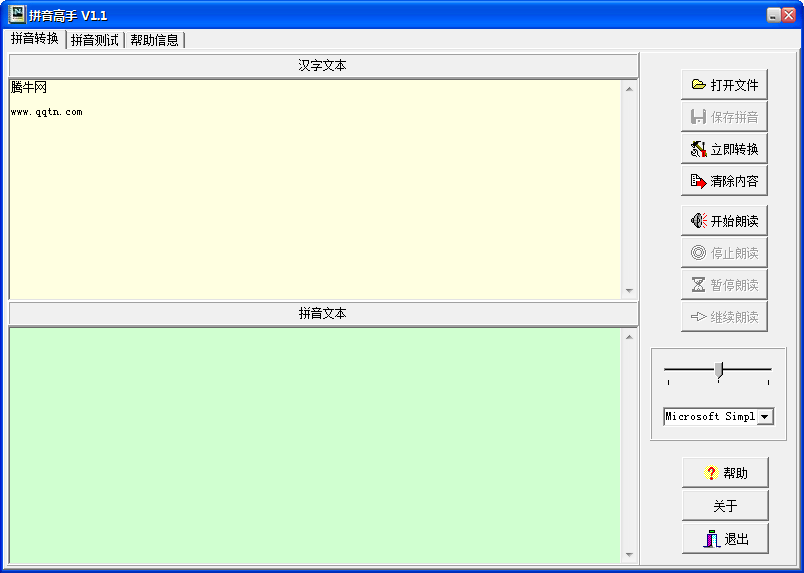Expand the Microsoft Simpl voice dropdown arrow
The height and width of the screenshot is (573, 804).
(765, 417)
